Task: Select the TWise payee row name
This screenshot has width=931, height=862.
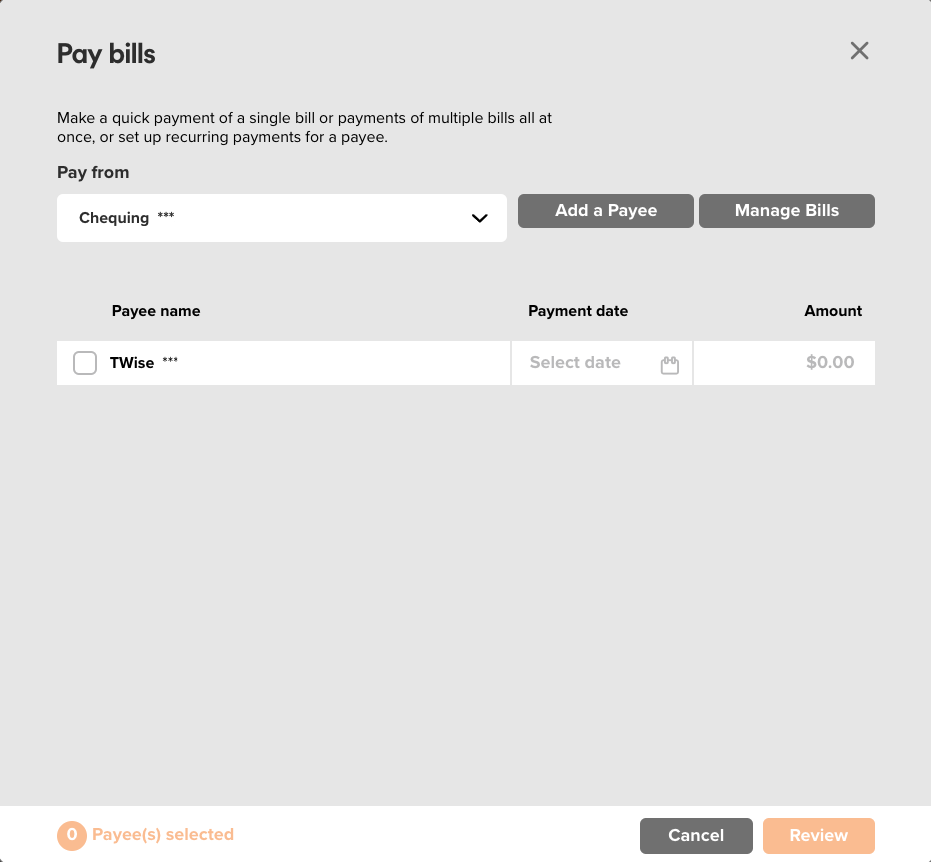Action: coord(132,363)
